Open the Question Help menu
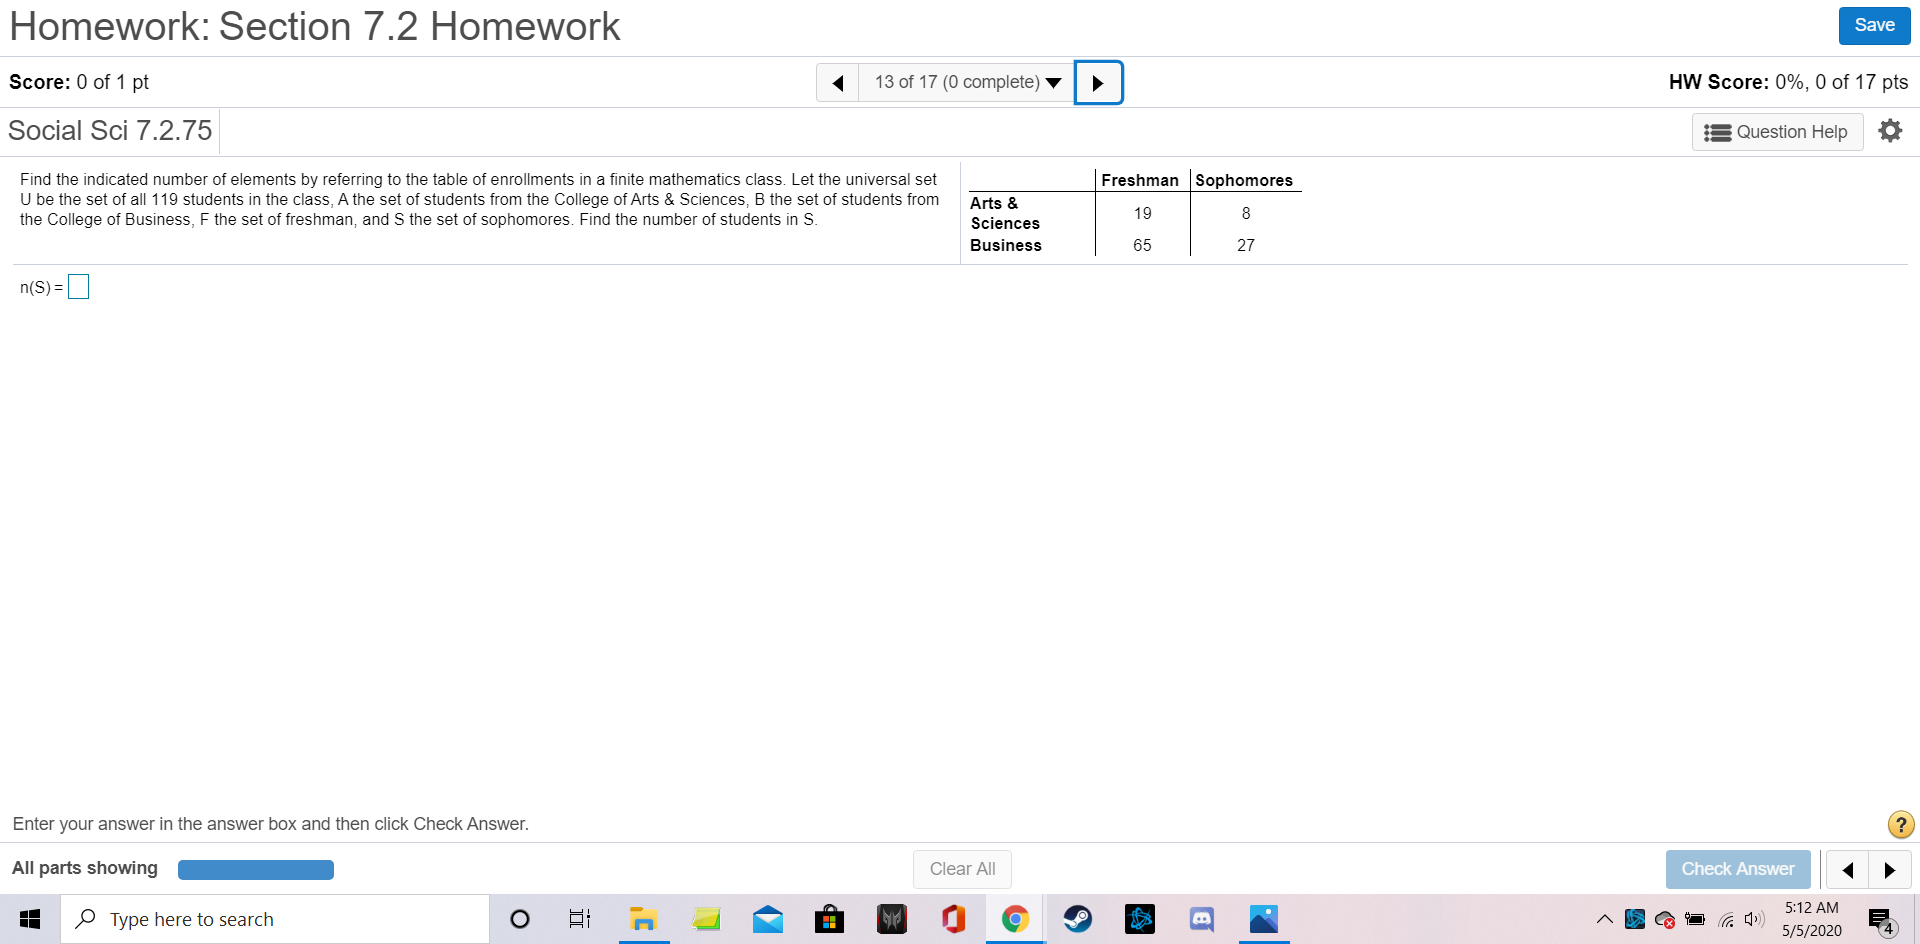Screen dimensions: 1920x944 (1777, 131)
